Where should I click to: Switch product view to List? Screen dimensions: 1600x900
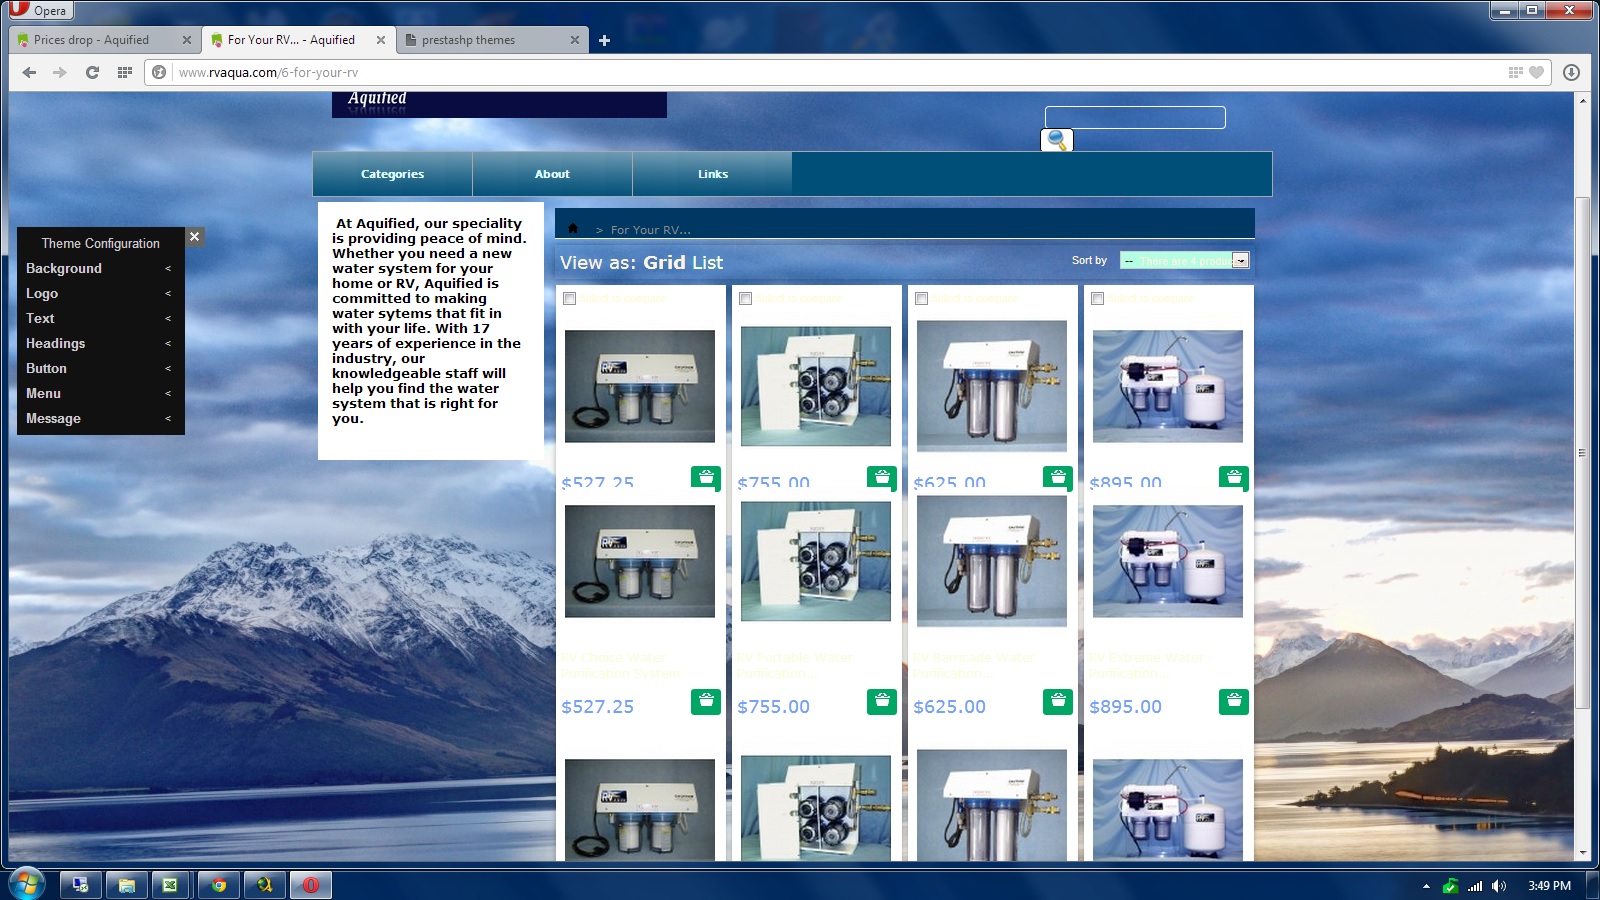coord(707,262)
